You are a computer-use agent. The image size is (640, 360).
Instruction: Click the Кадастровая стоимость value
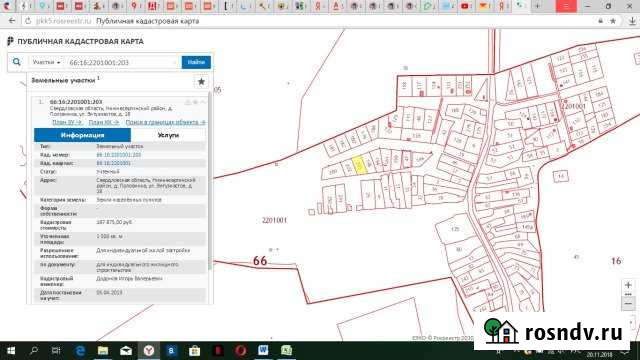coord(114,222)
